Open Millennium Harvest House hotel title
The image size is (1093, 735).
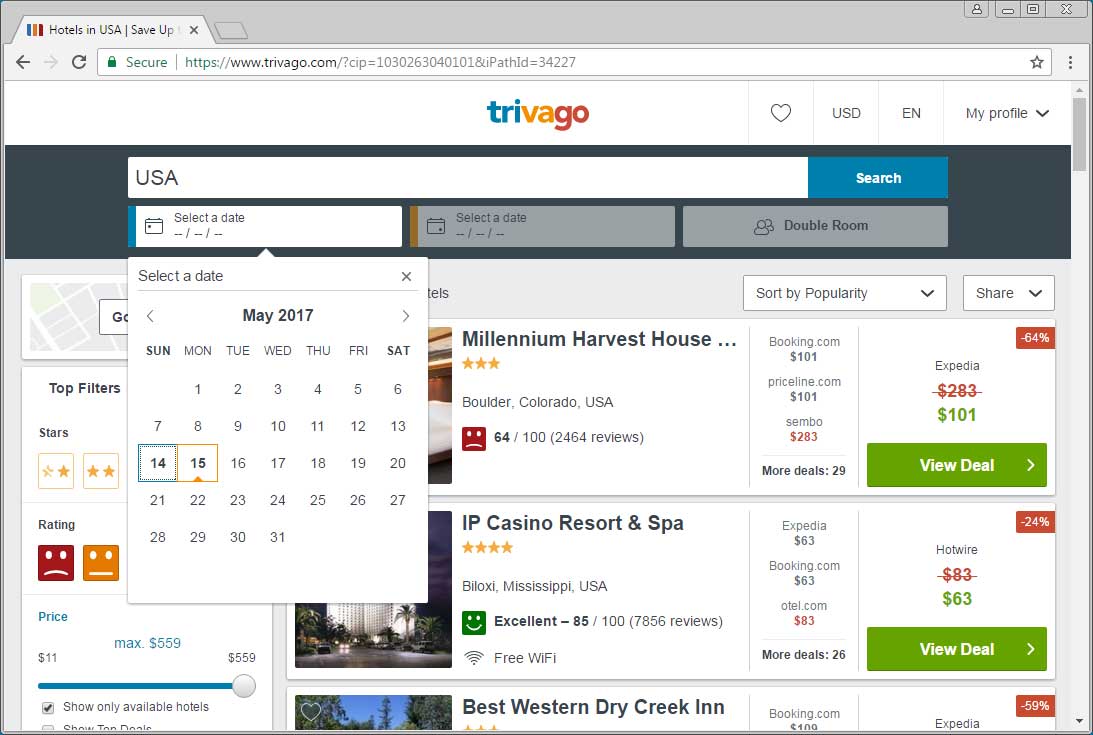pos(599,339)
